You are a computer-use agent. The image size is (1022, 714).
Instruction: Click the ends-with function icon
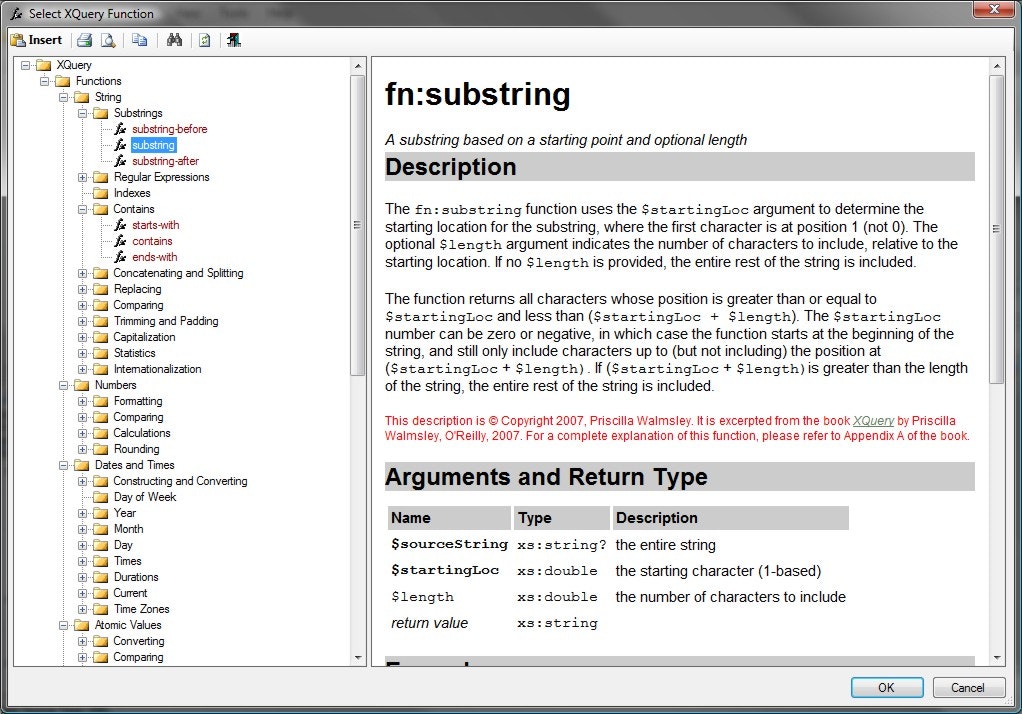[121, 257]
